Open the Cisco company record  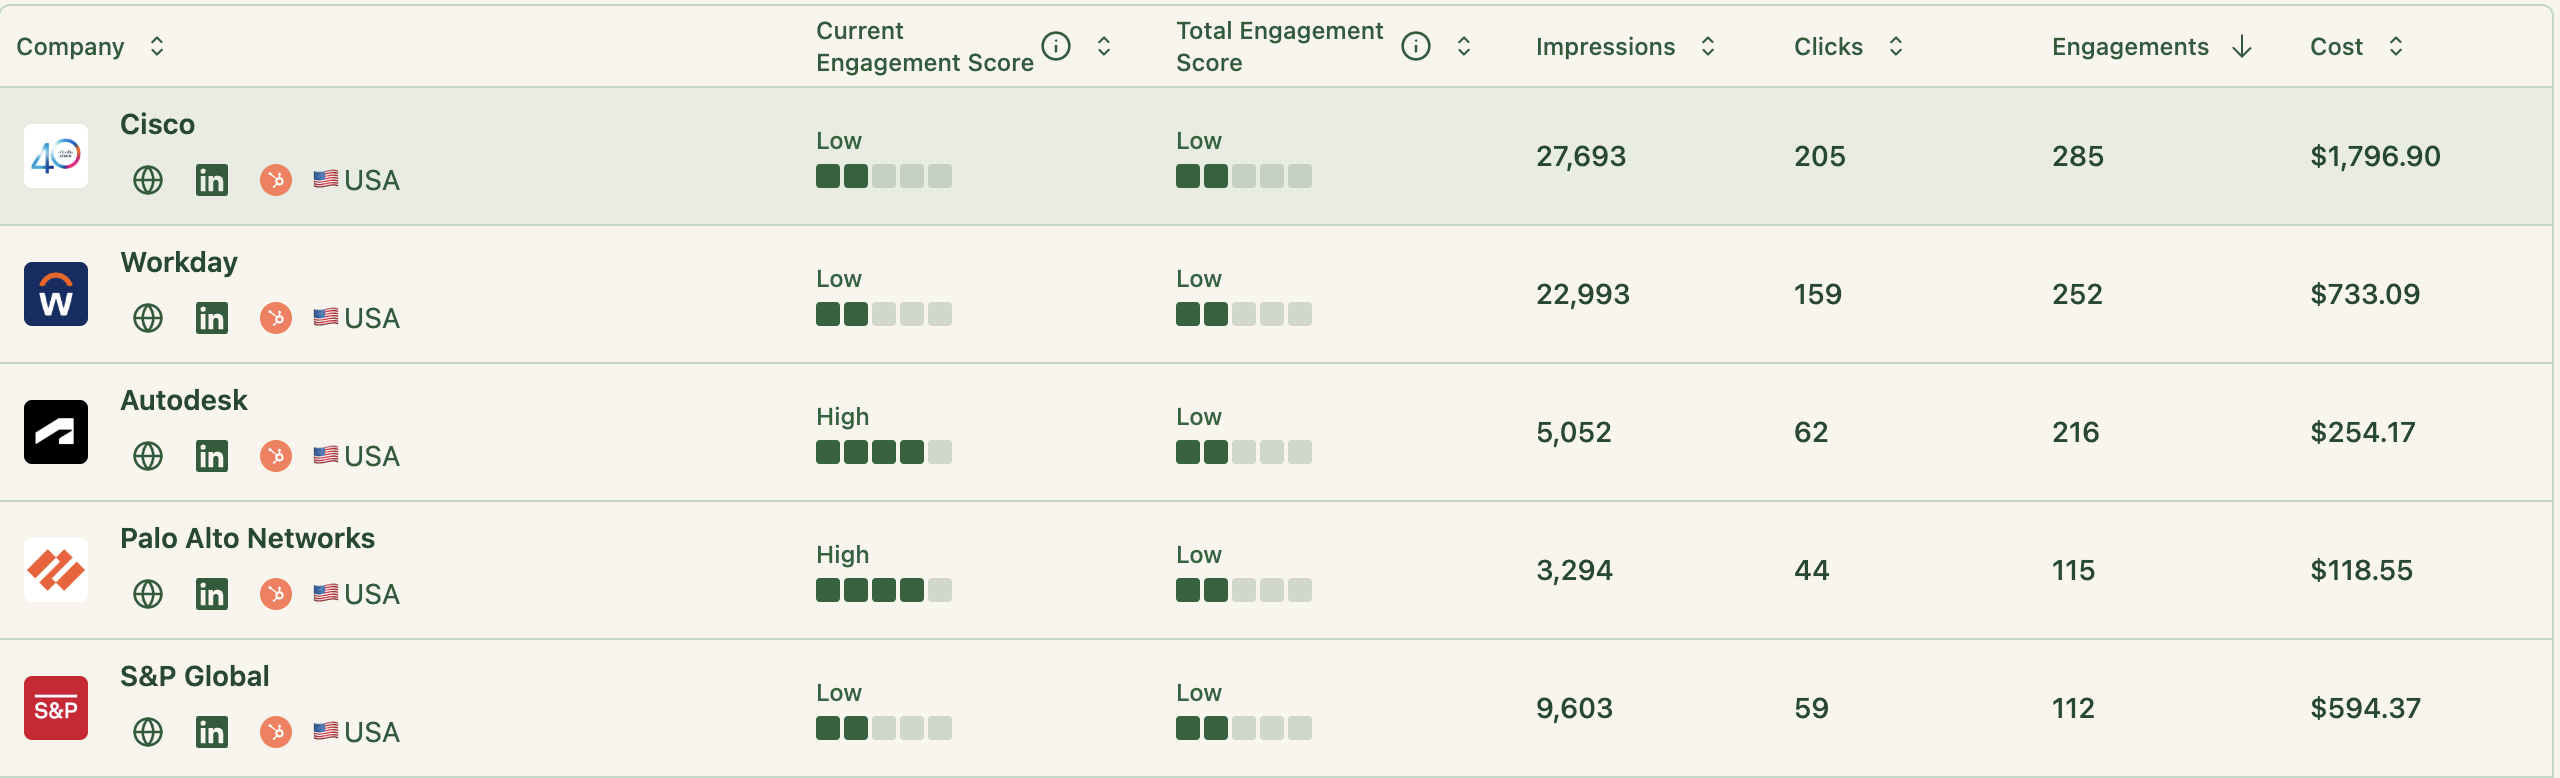pos(157,124)
